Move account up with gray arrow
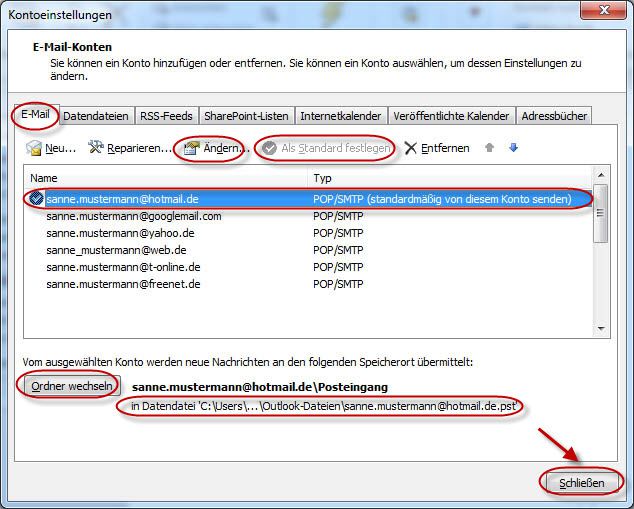The width and height of the screenshot is (634, 509). coord(489,148)
